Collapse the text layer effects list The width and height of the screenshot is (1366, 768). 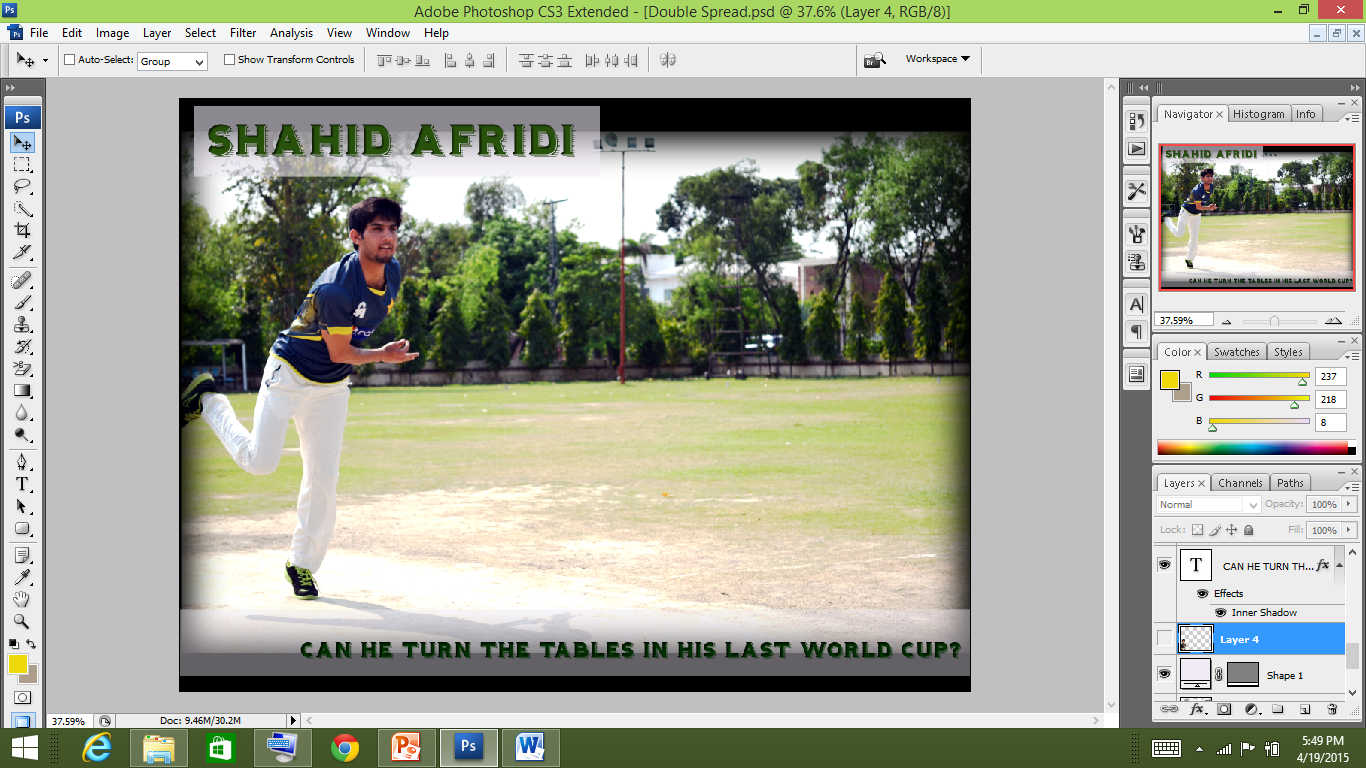[1337, 566]
